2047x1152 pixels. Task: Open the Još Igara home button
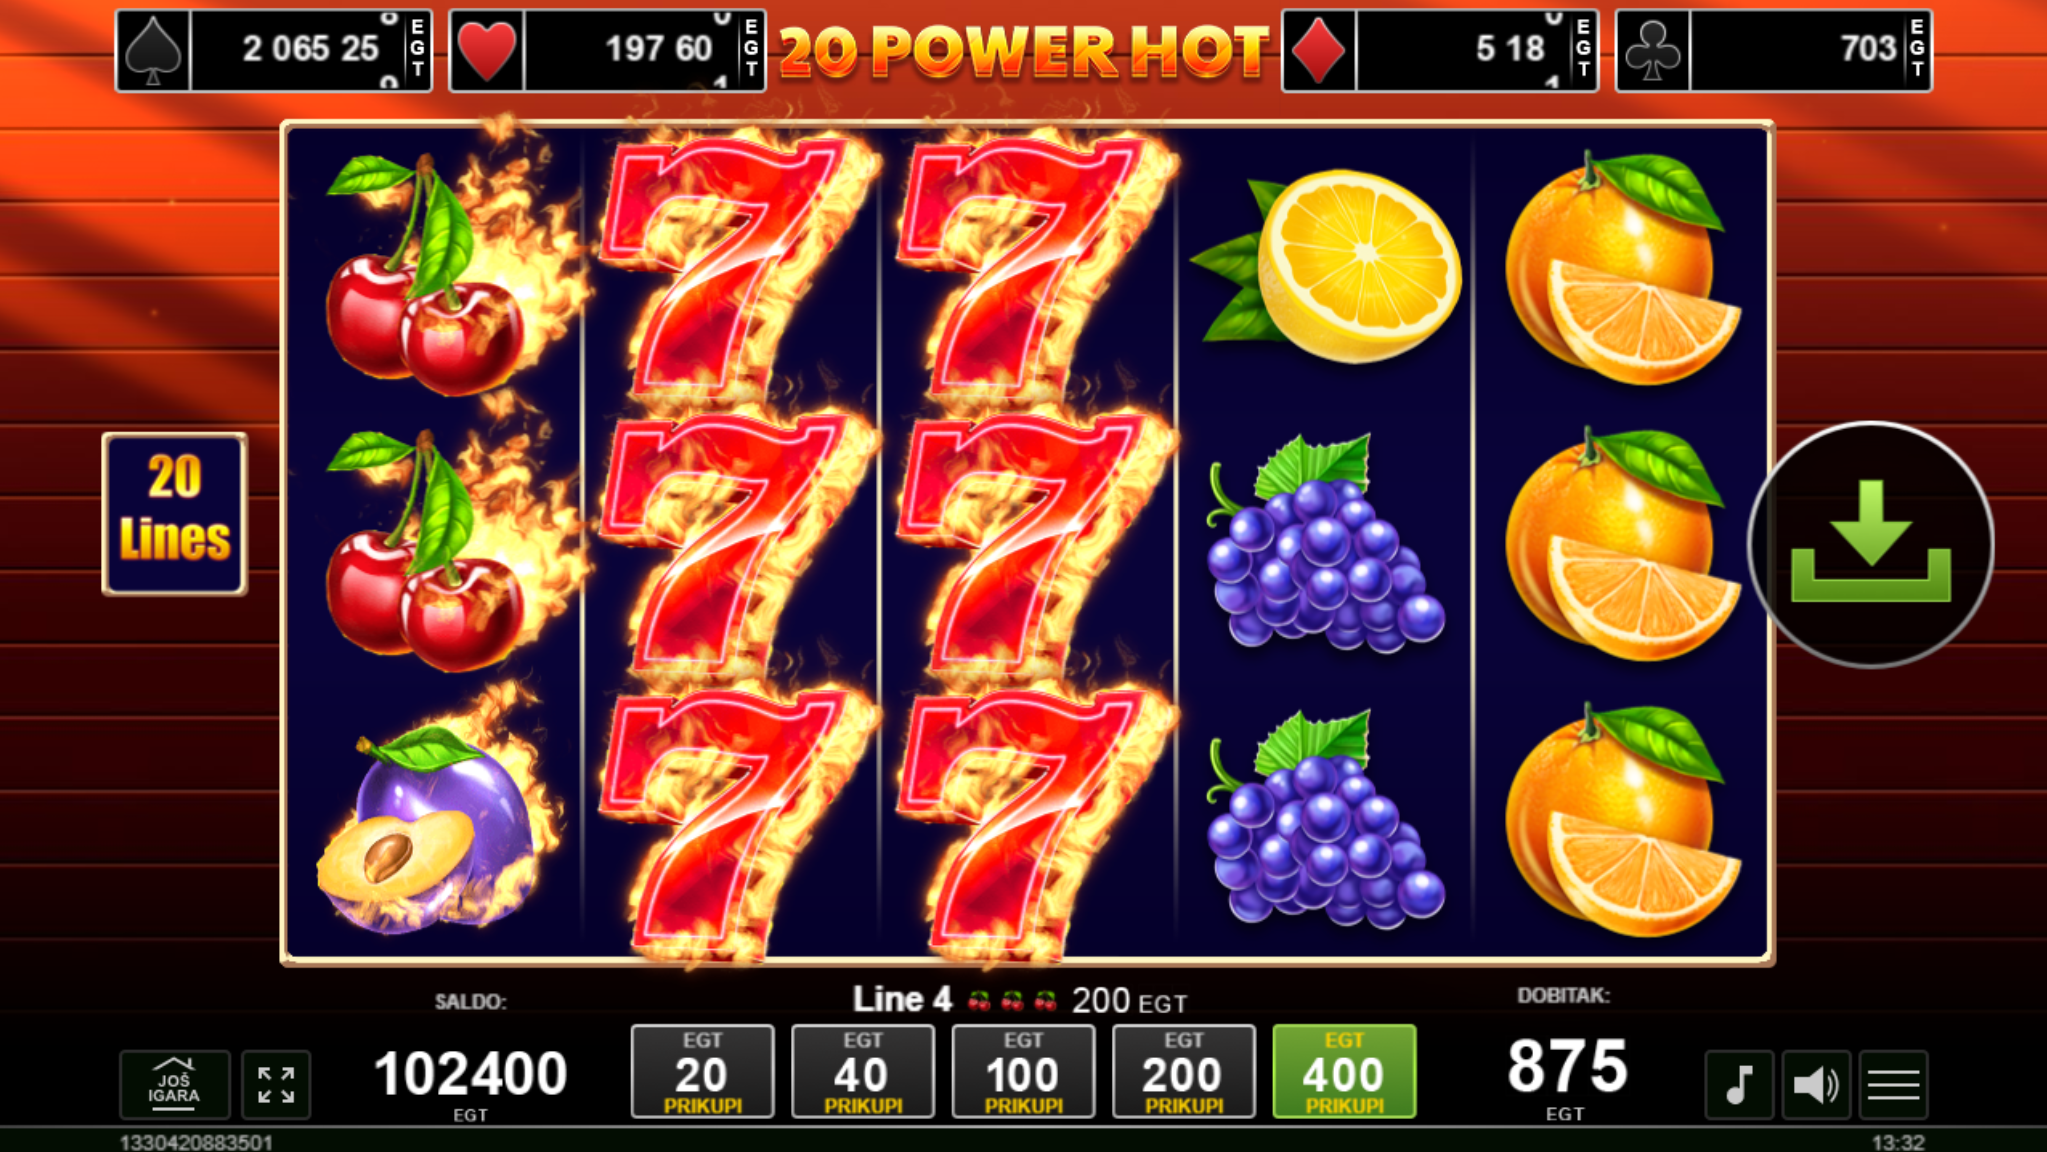(174, 1085)
